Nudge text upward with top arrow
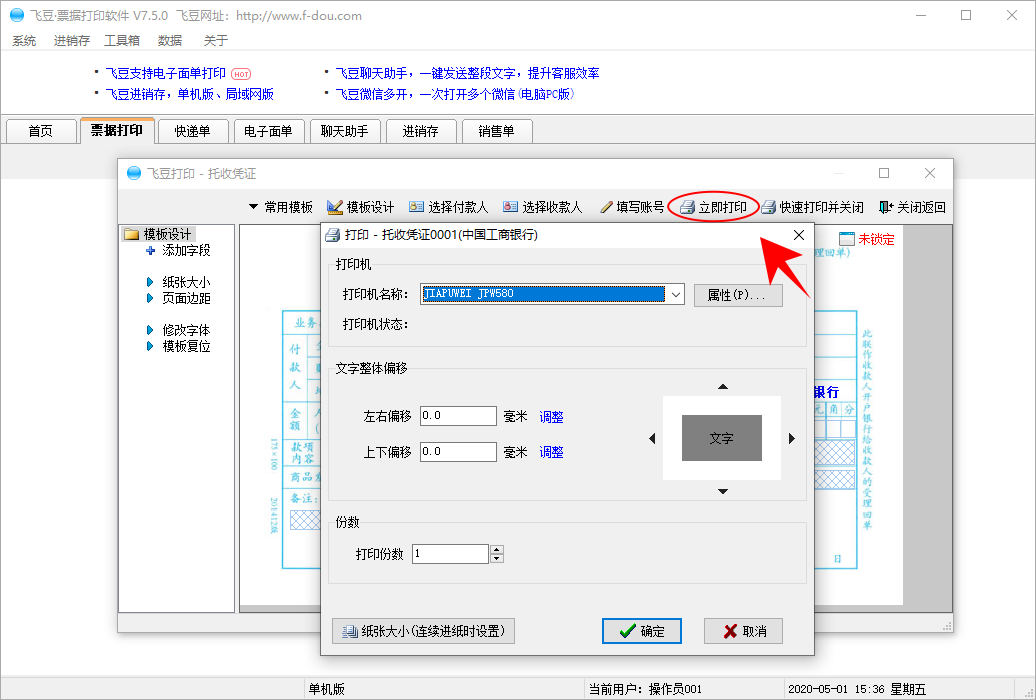Image resolution: width=1036 pixels, height=700 pixels. [723, 387]
